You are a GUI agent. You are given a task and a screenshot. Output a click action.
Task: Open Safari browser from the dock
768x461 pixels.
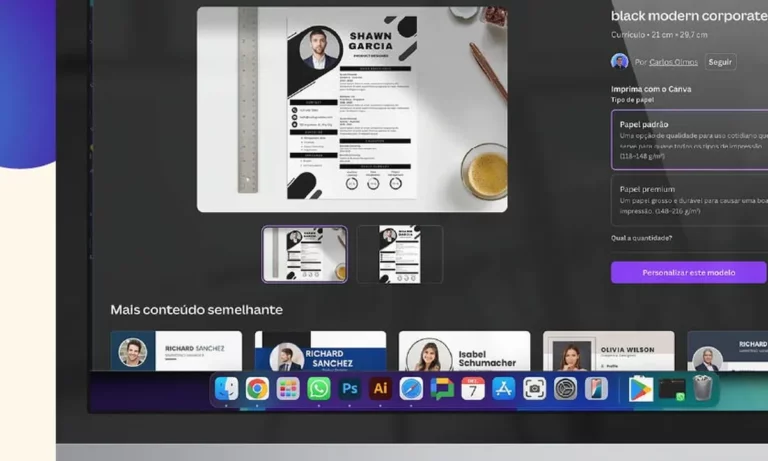[x=411, y=389]
